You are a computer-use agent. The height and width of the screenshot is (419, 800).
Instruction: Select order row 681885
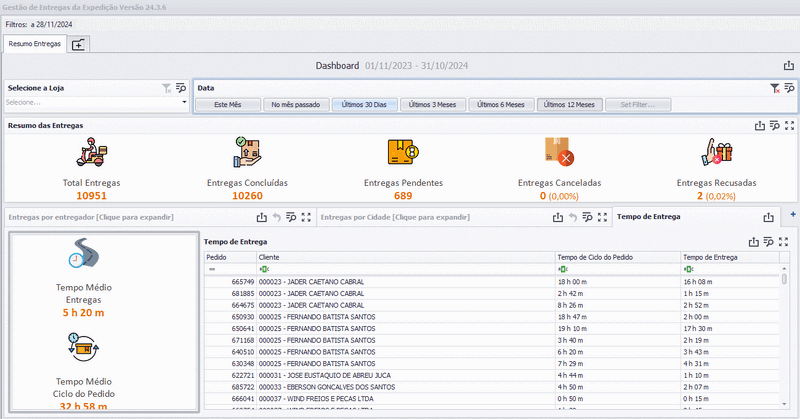(492, 293)
